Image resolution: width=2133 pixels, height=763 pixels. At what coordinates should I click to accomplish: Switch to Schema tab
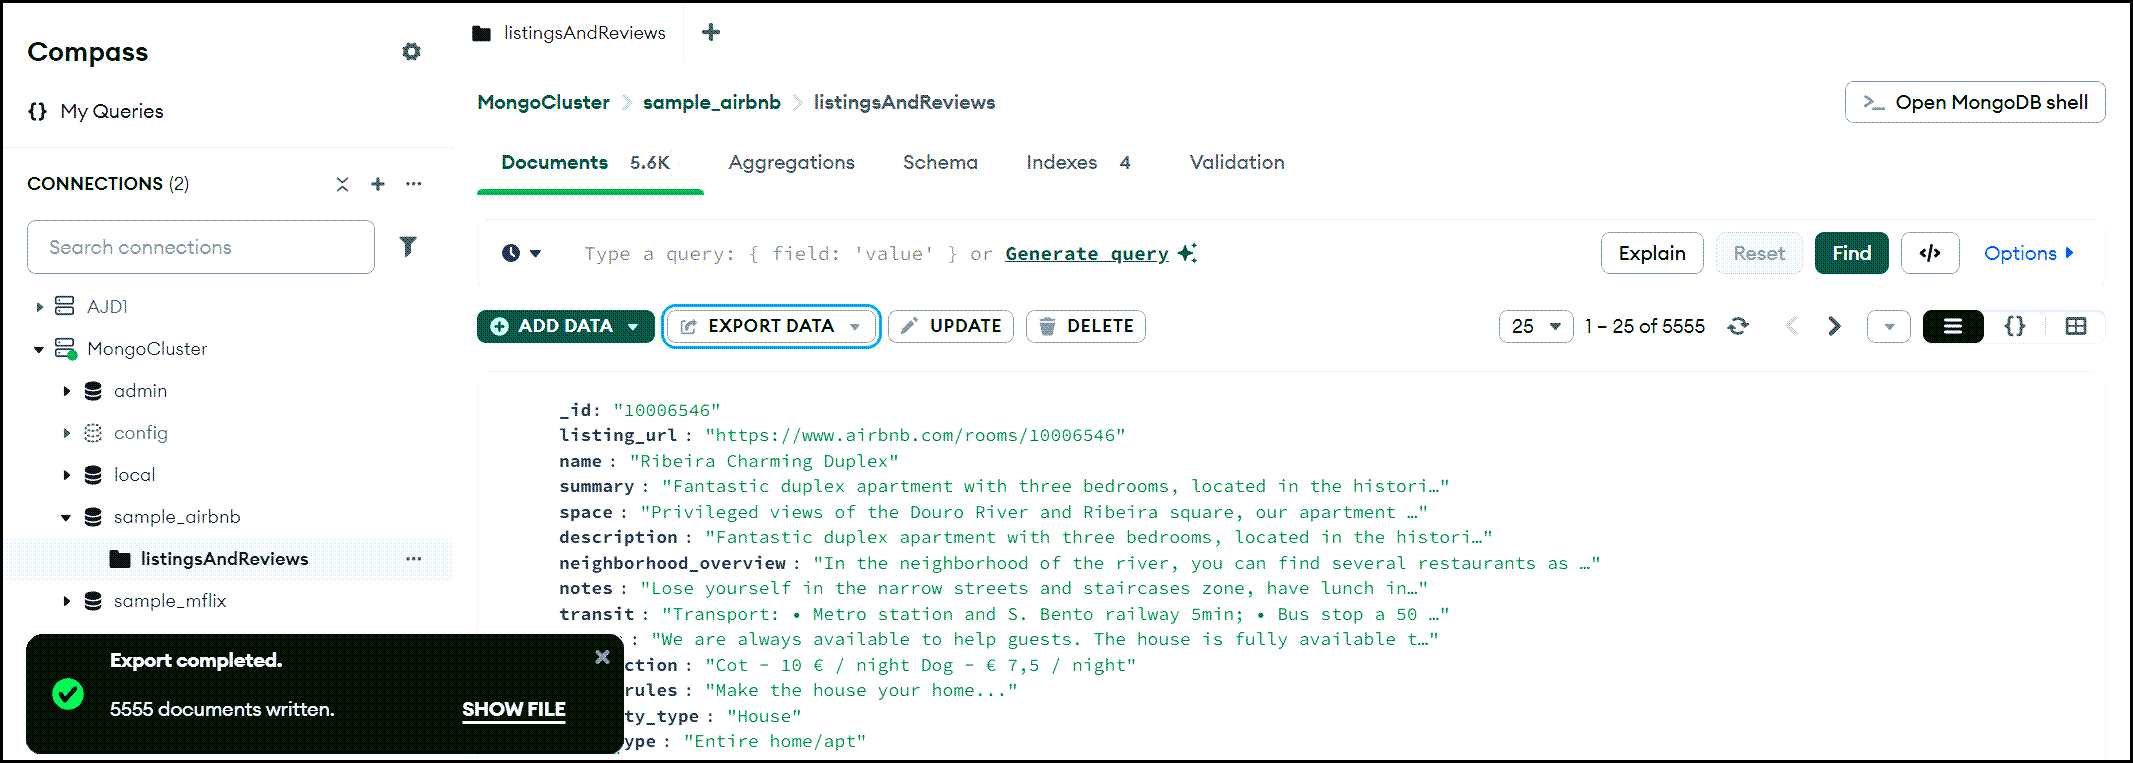point(940,162)
